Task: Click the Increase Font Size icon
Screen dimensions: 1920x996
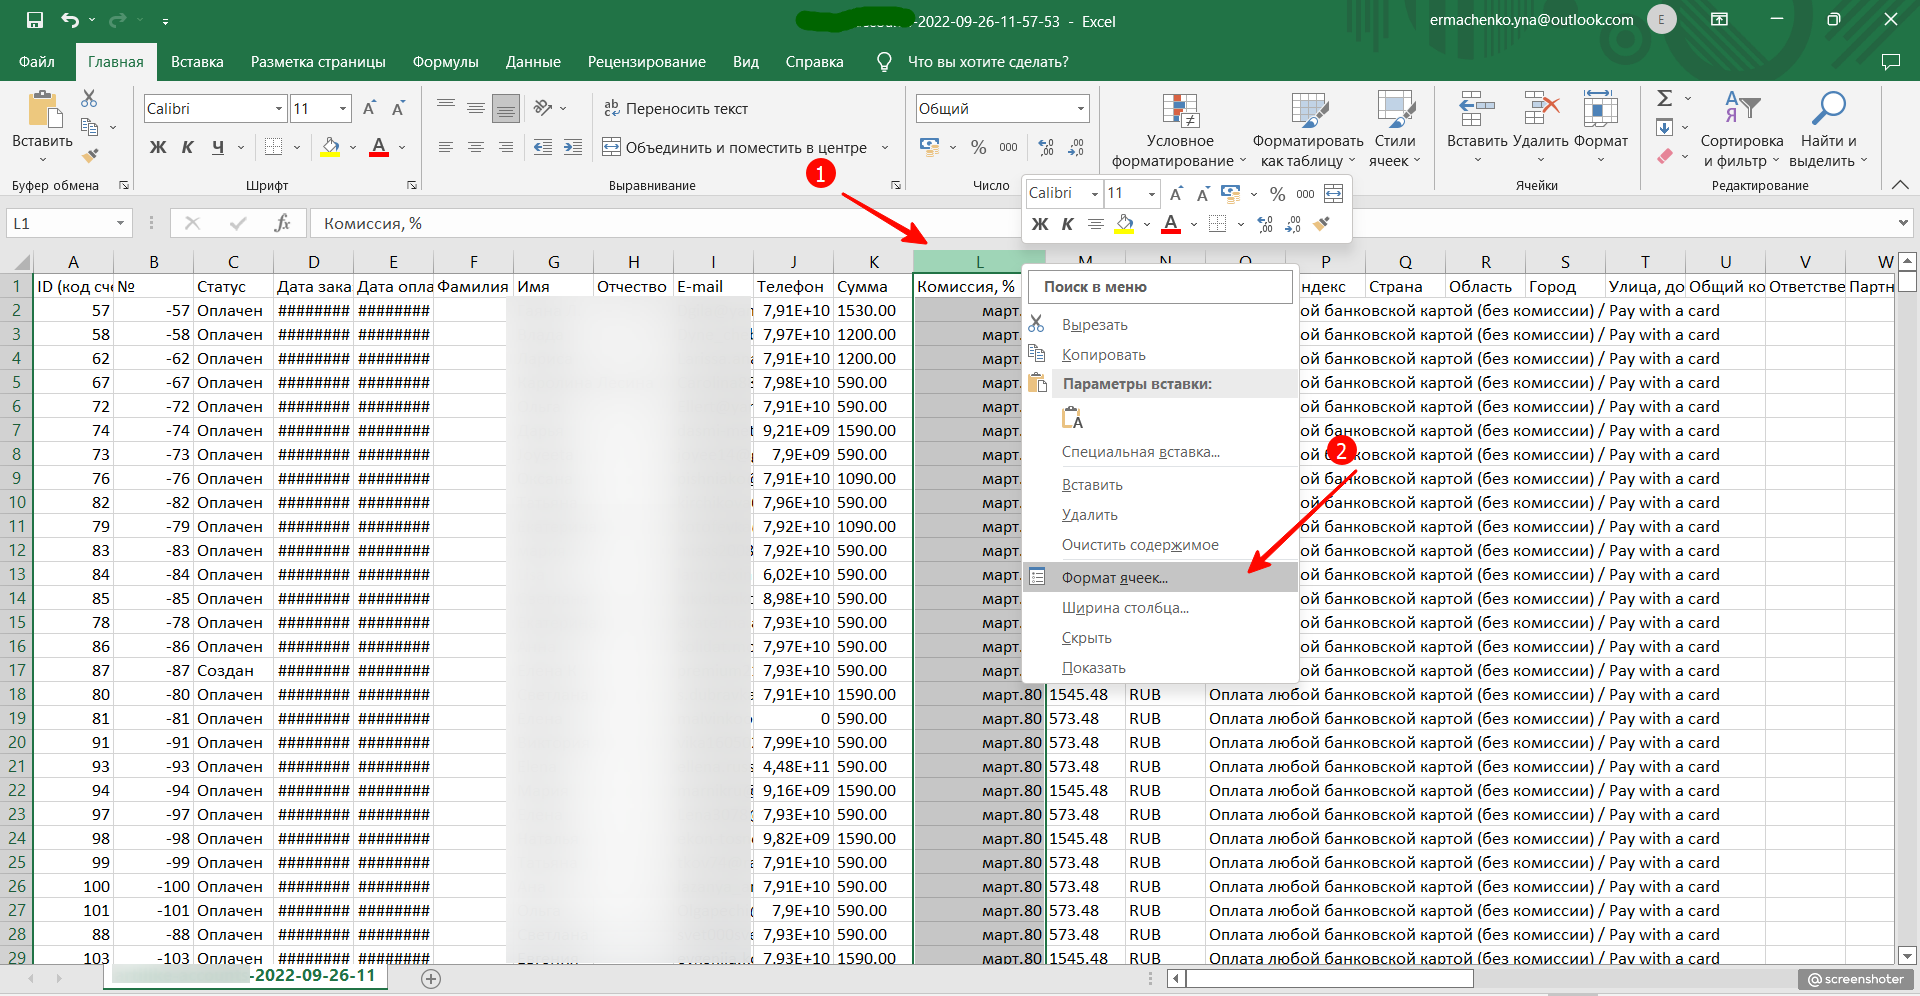Action: [369, 108]
